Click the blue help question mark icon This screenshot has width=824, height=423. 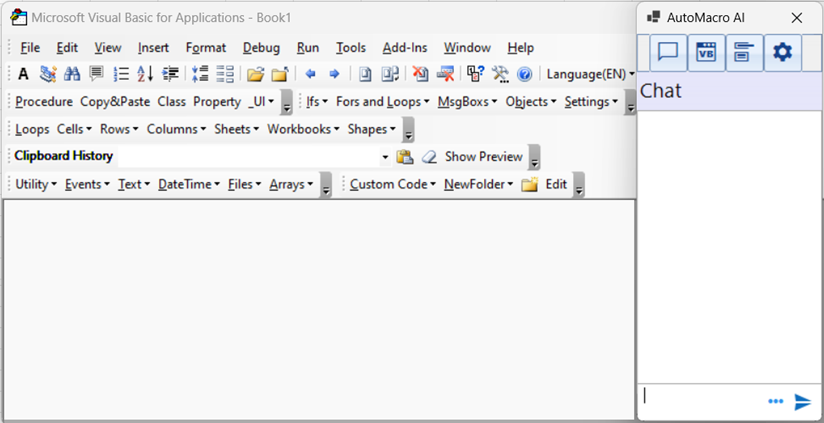[x=524, y=74]
